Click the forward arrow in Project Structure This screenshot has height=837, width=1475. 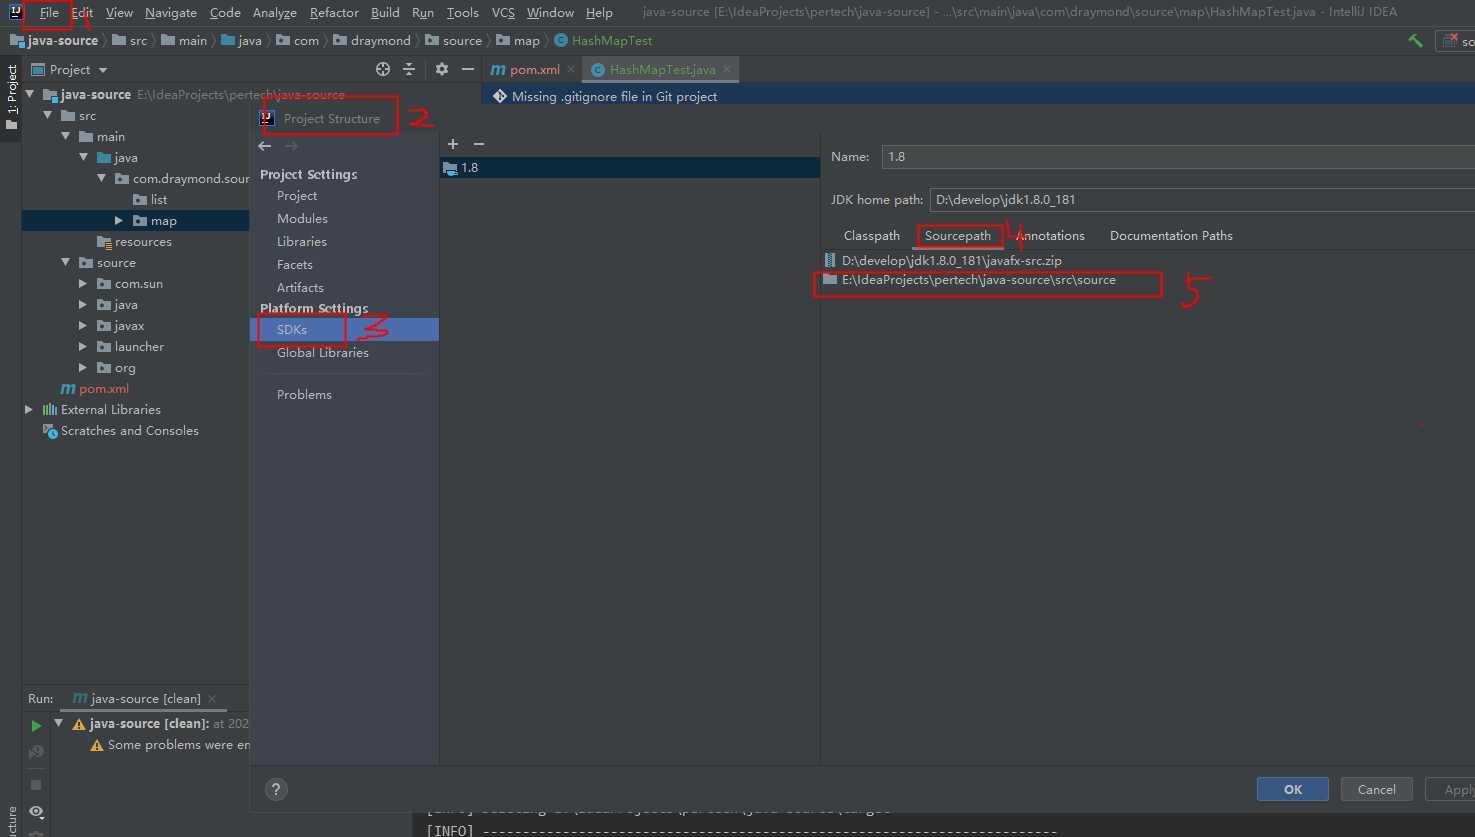[x=292, y=146]
